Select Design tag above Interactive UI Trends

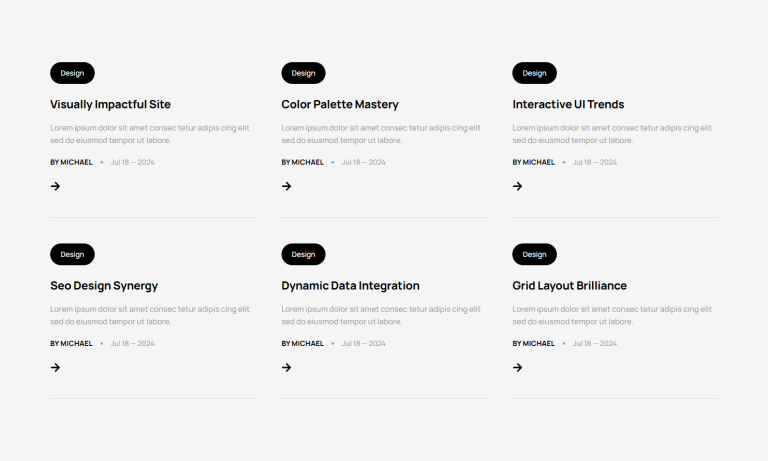(x=534, y=73)
